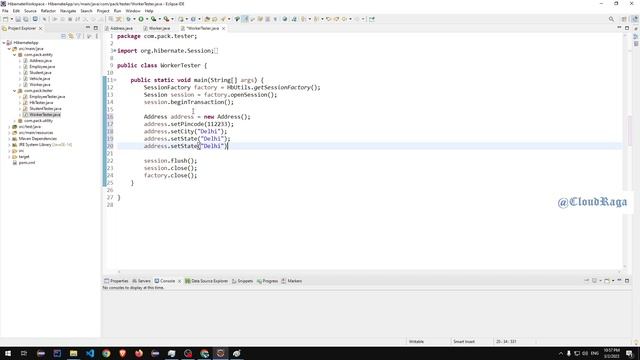Open Chrome from the taskbar
The height and width of the screenshot is (360, 640).
tap(106, 353)
